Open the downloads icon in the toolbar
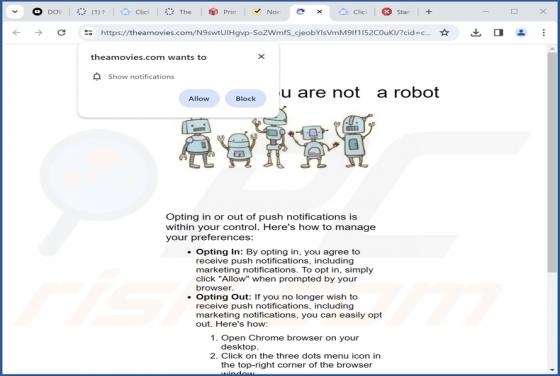Image resolution: width=560 pixels, height=376 pixels. tap(476, 32)
